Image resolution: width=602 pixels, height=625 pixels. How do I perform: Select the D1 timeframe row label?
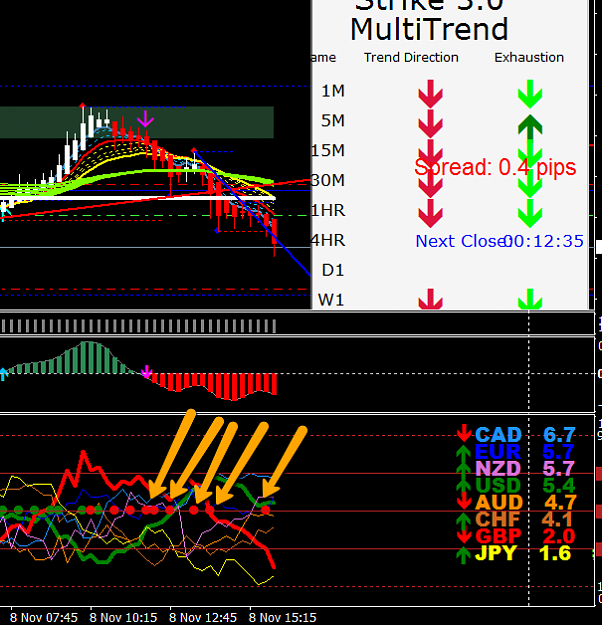pyautogui.click(x=333, y=270)
